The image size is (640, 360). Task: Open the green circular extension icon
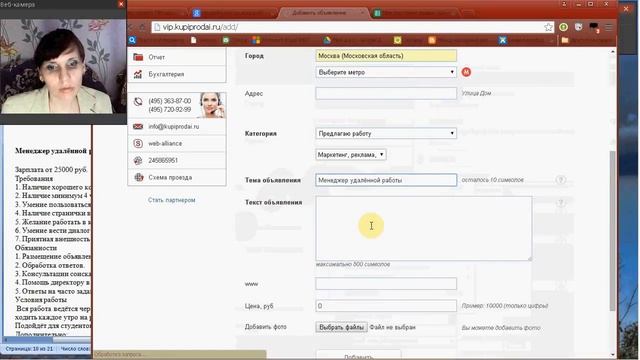(563, 27)
